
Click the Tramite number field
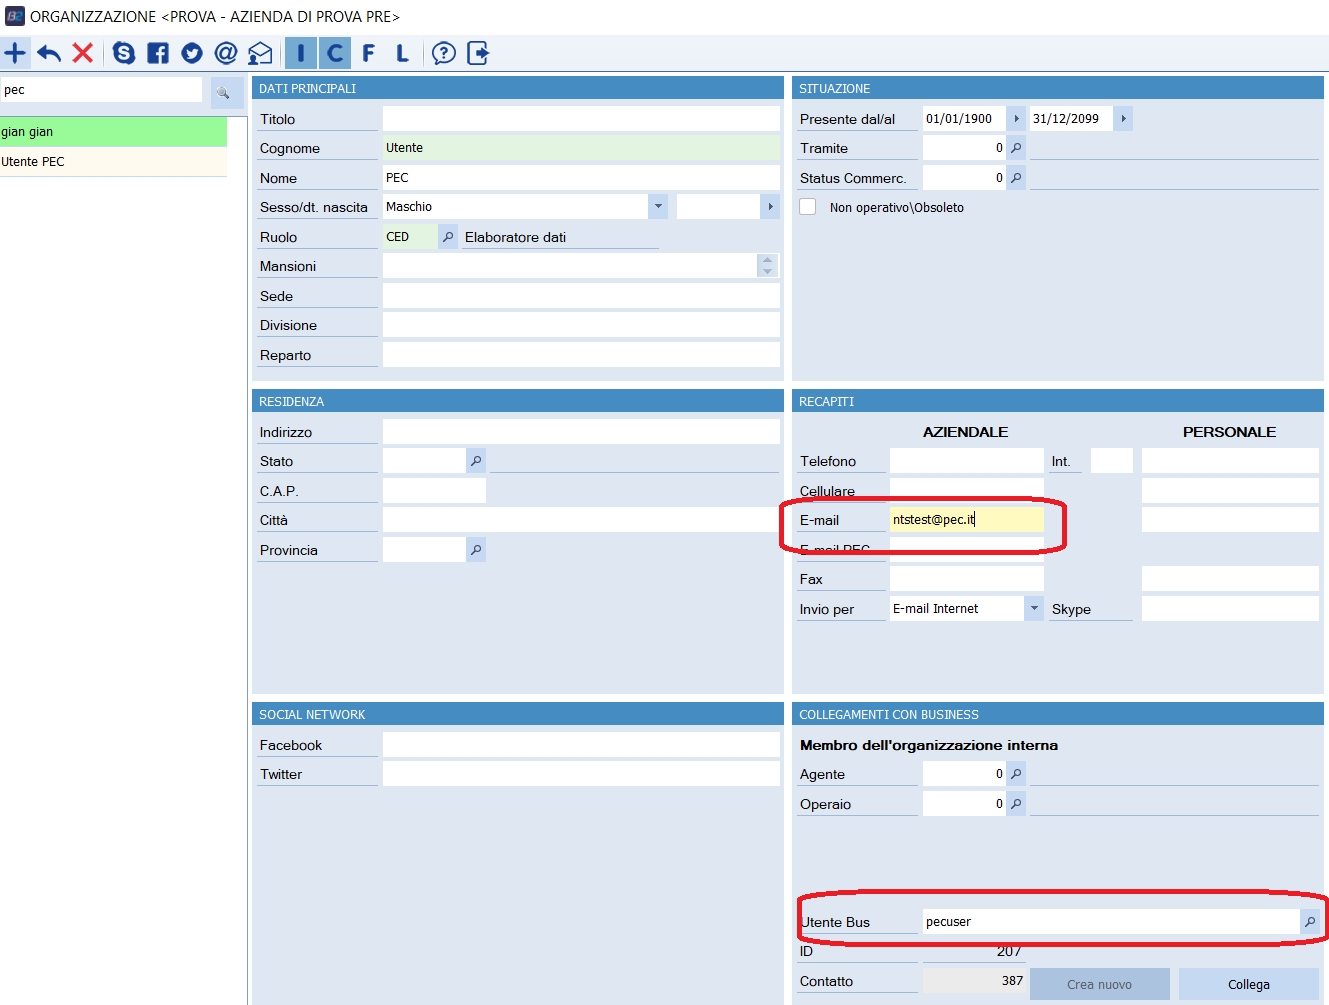coord(964,148)
